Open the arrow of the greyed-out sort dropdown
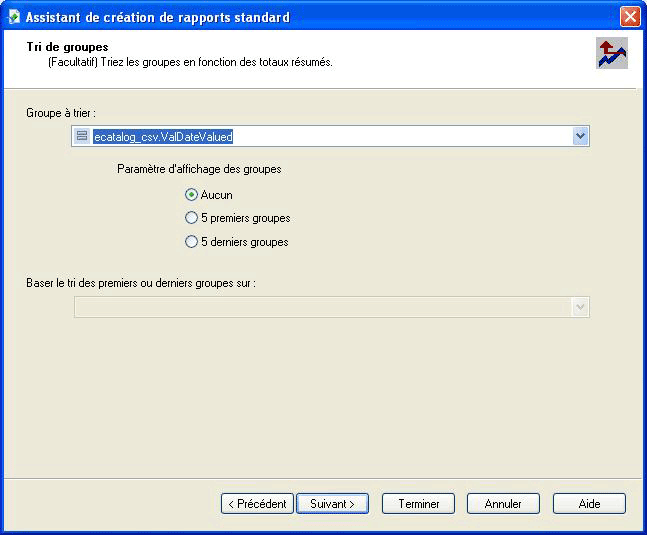The height and width of the screenshot is (535, 647). (x=580, y=307)
